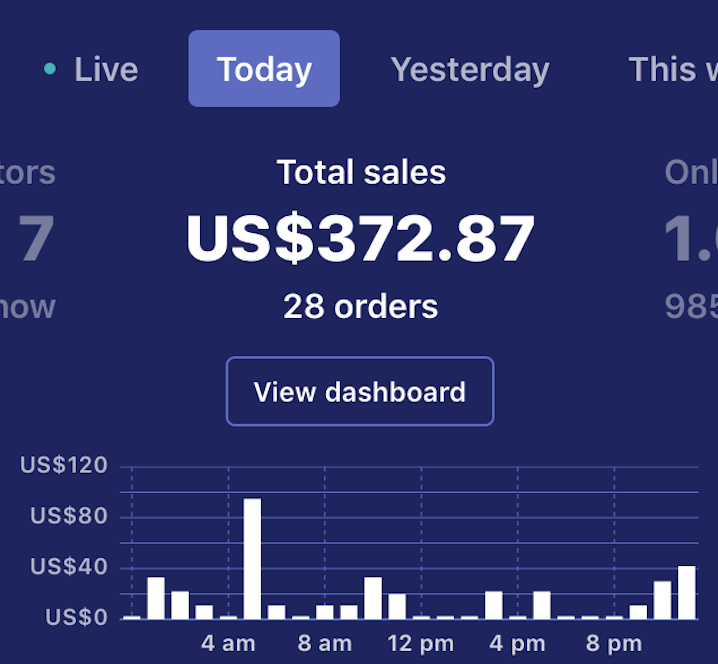The width and height of the screenshot is (718, 664).
Task: Click the US$0 y-axis label
Action: pos(77,618)
